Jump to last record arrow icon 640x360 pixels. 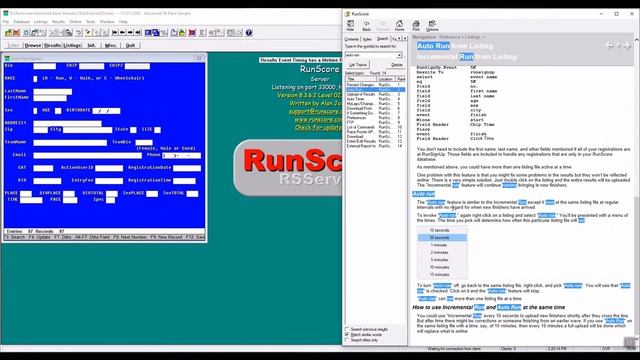coord(138,33)
